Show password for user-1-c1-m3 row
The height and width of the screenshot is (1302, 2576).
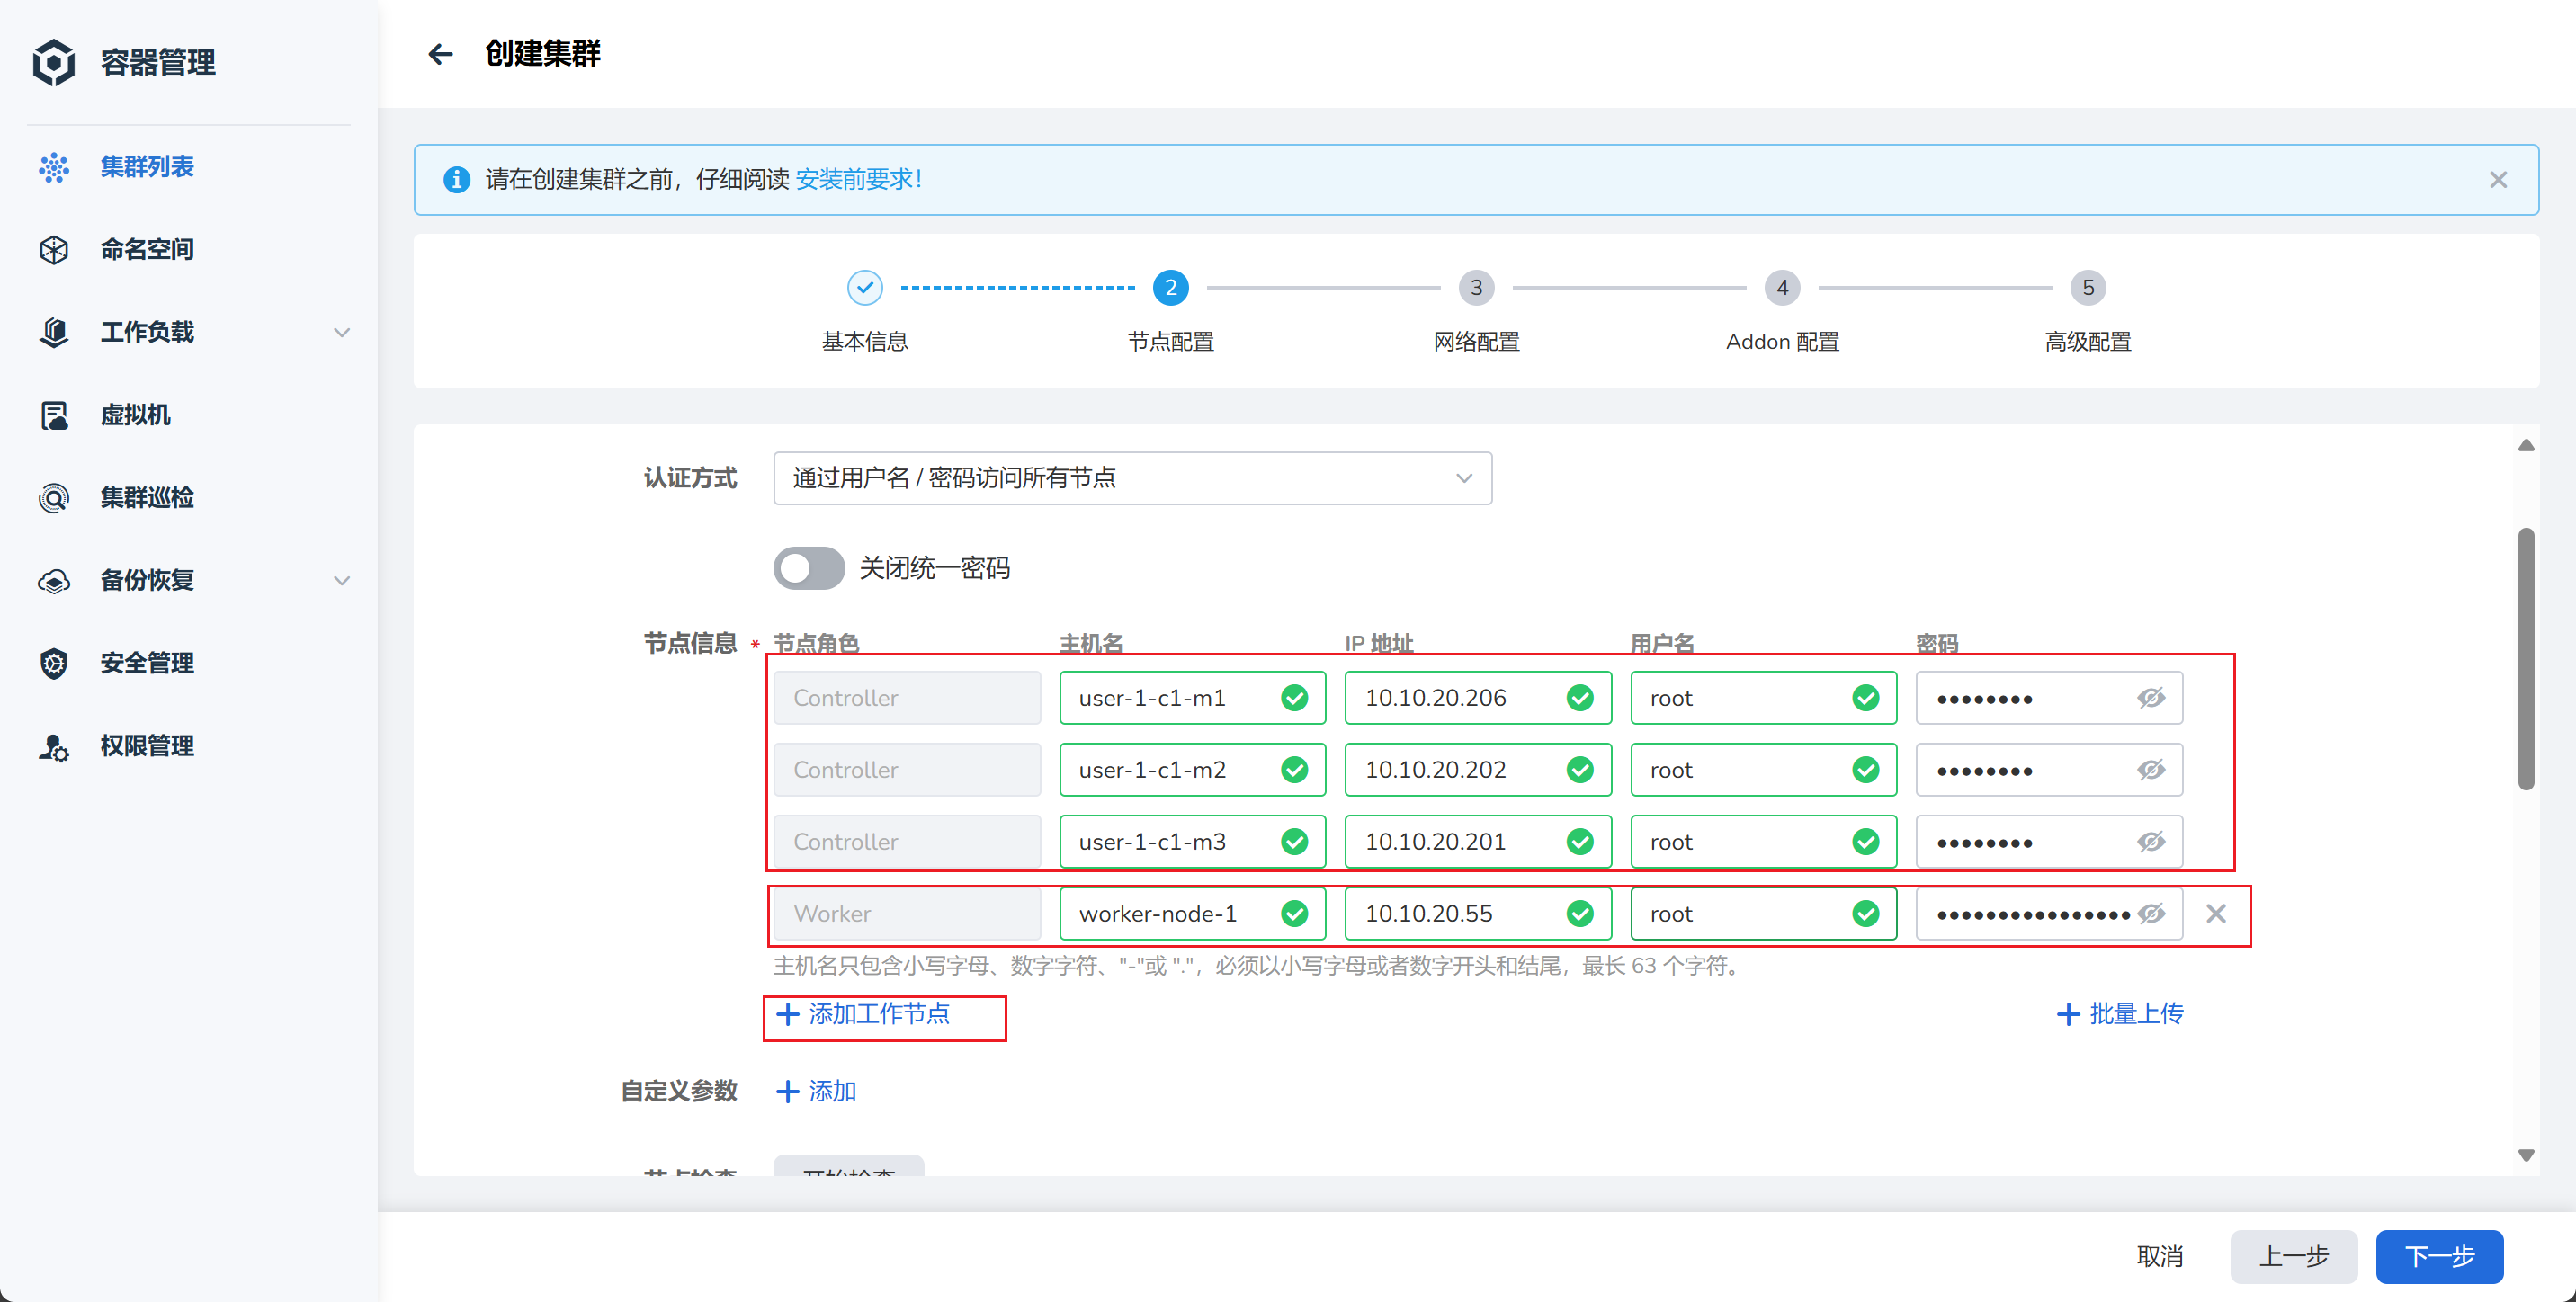tap(2150, 842)
